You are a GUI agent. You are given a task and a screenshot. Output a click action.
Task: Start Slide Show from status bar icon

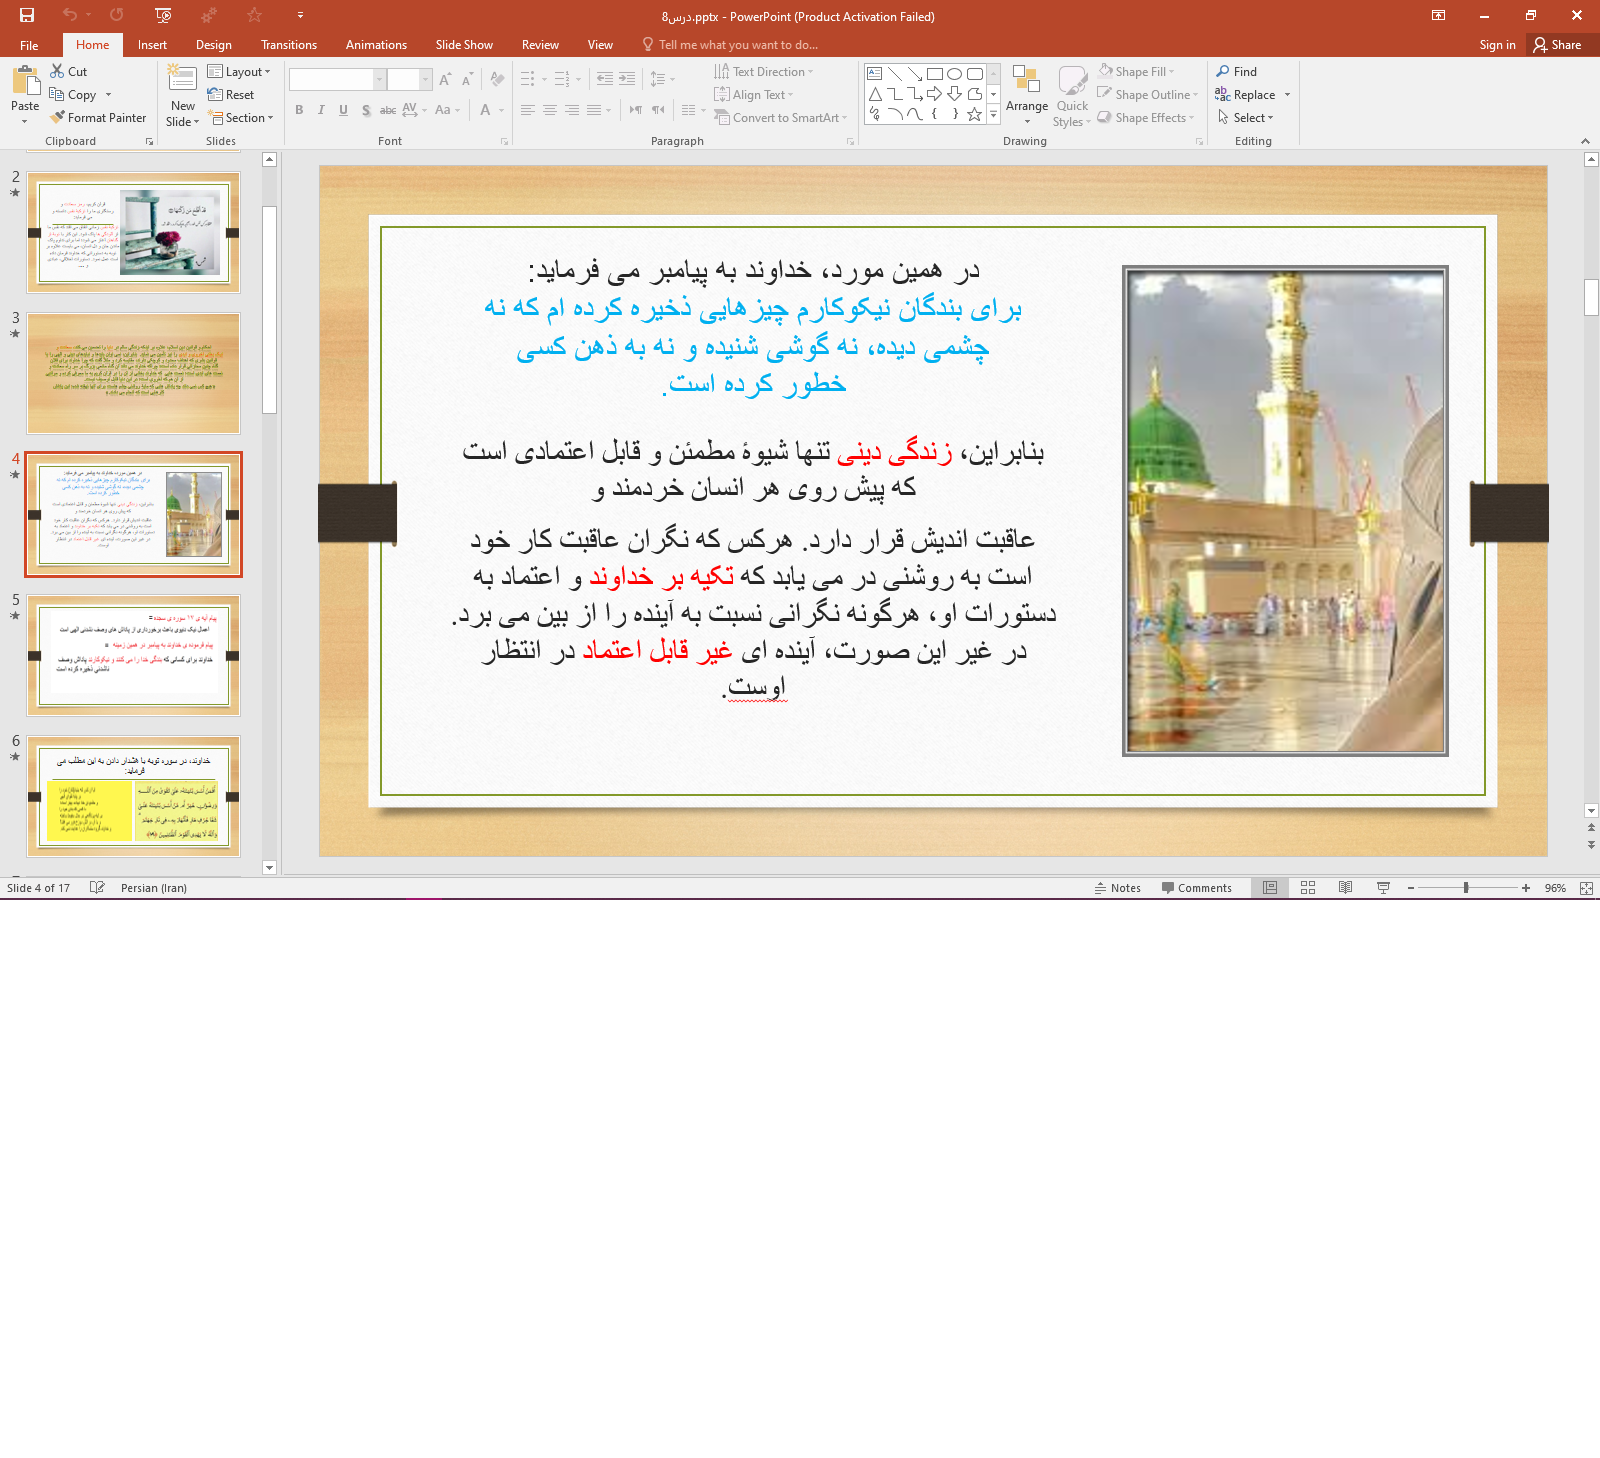[x=1383, y=888]
